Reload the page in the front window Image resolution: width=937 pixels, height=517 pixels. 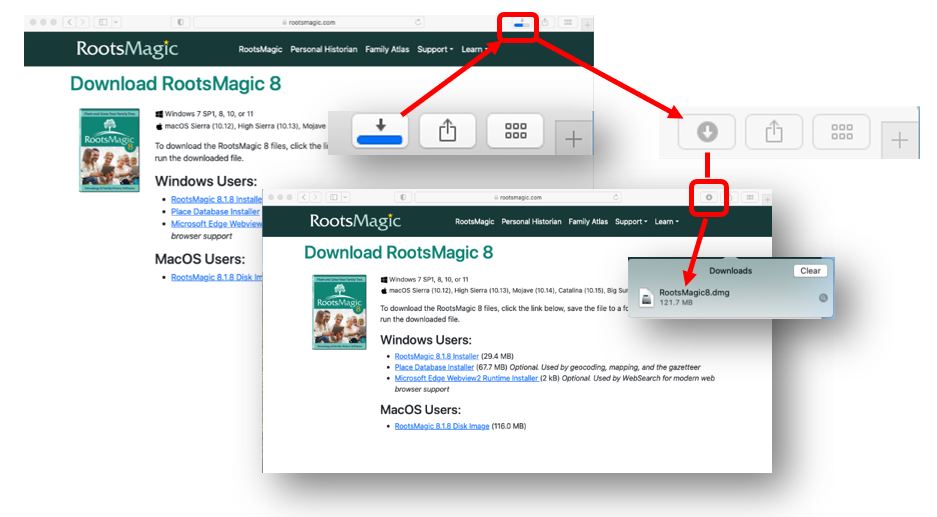click(x=616, y=197)
